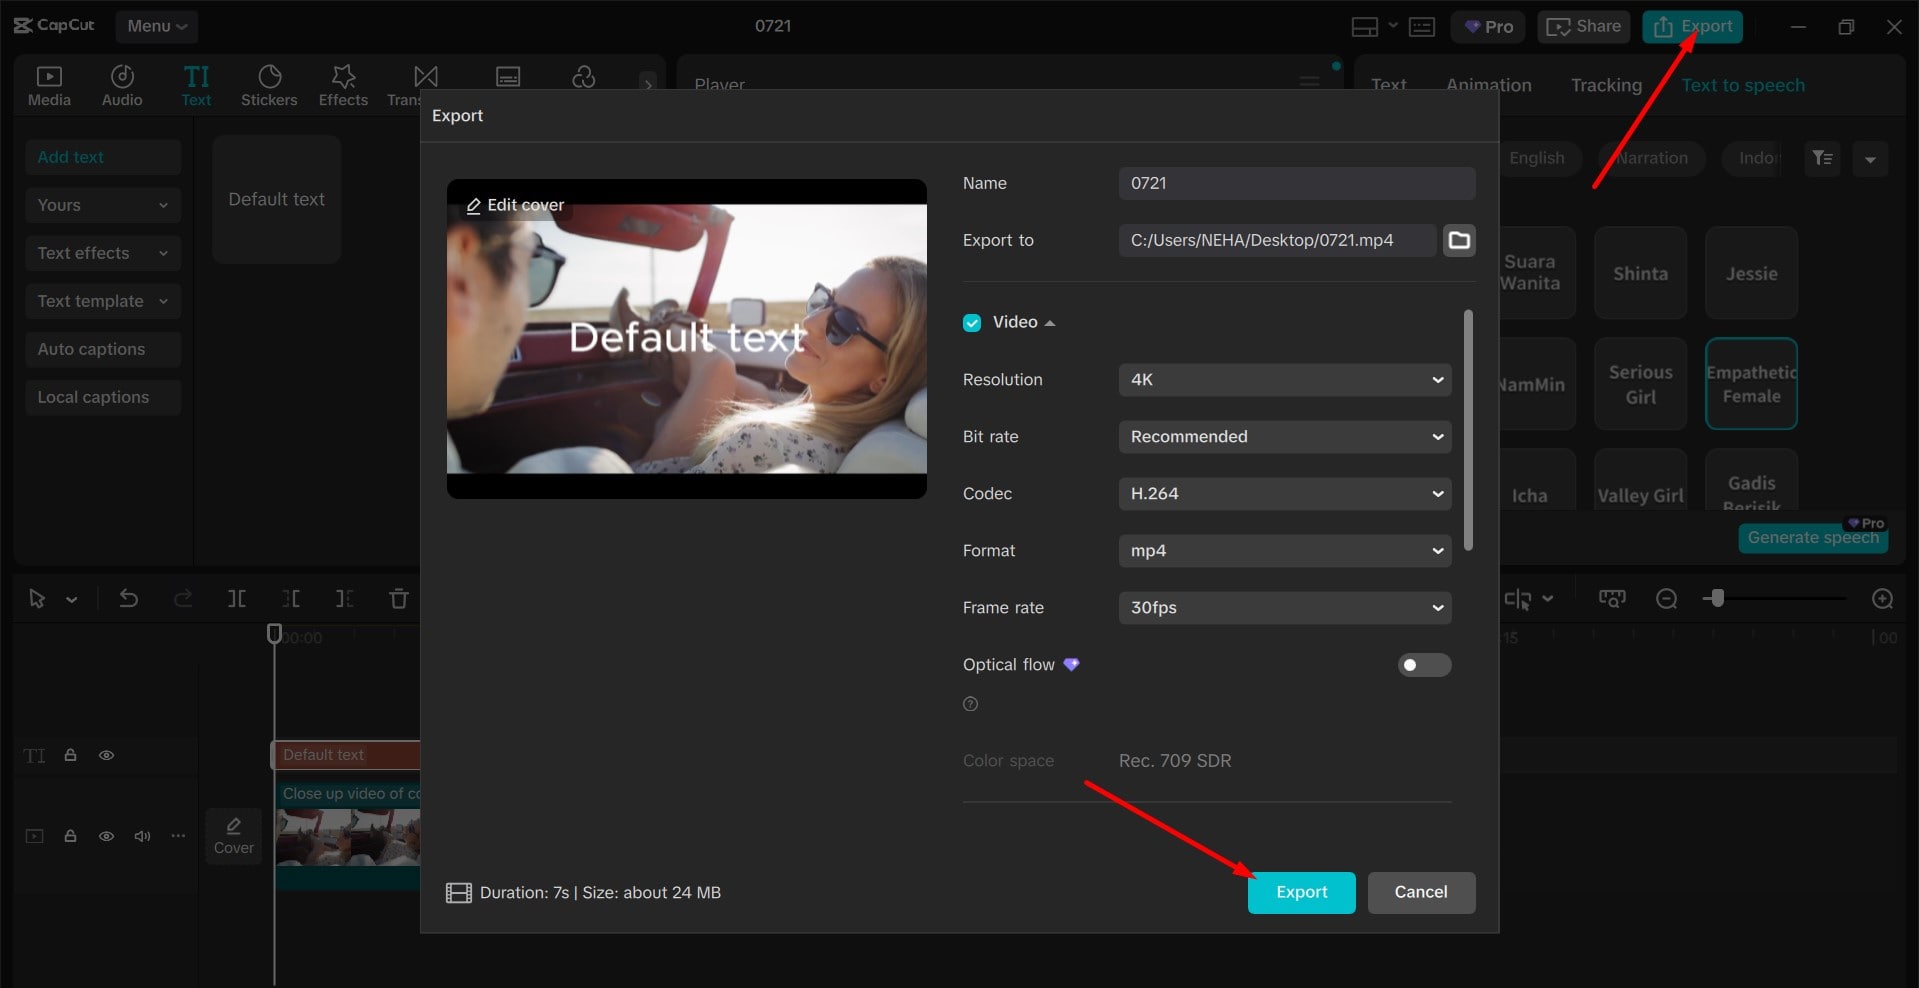Screen dimensions: 1919x988
Task: Click the Optical flow help icon
Action: click(970, 704)
